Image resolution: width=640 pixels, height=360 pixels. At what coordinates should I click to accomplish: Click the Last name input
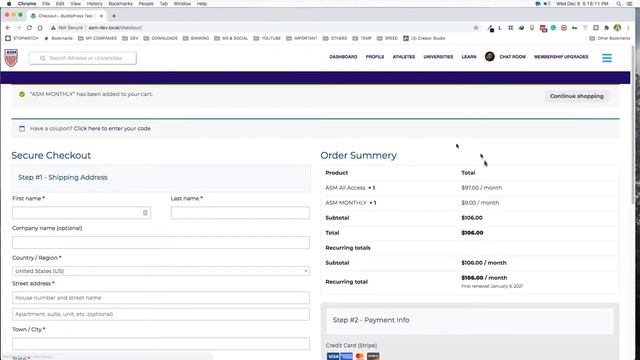tap(240, 213)
